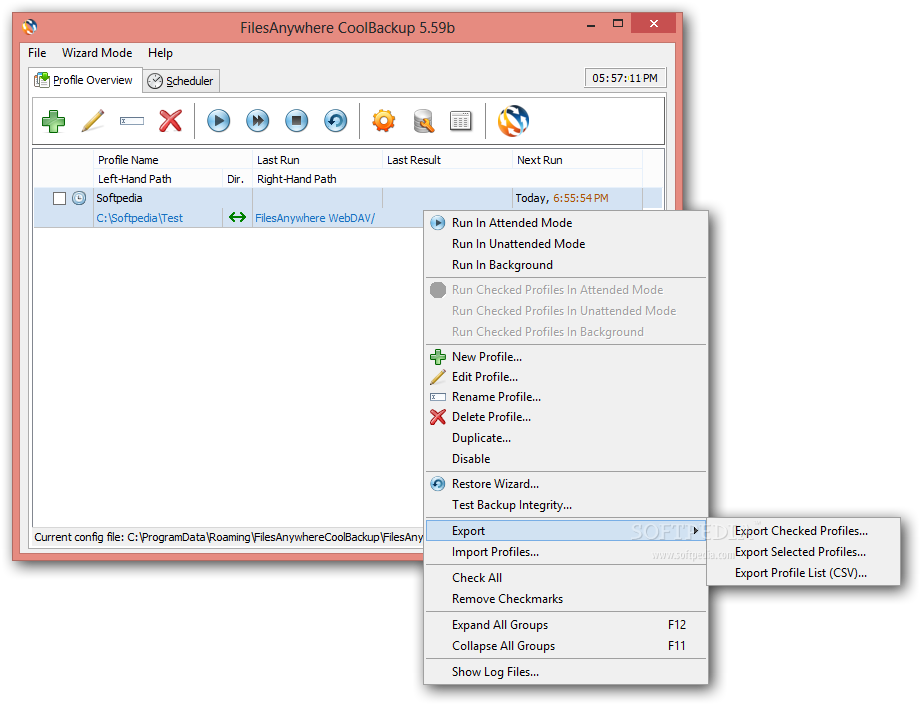Choose Export Checked Profiles...

pyautogui.click(x=803, y=531)
